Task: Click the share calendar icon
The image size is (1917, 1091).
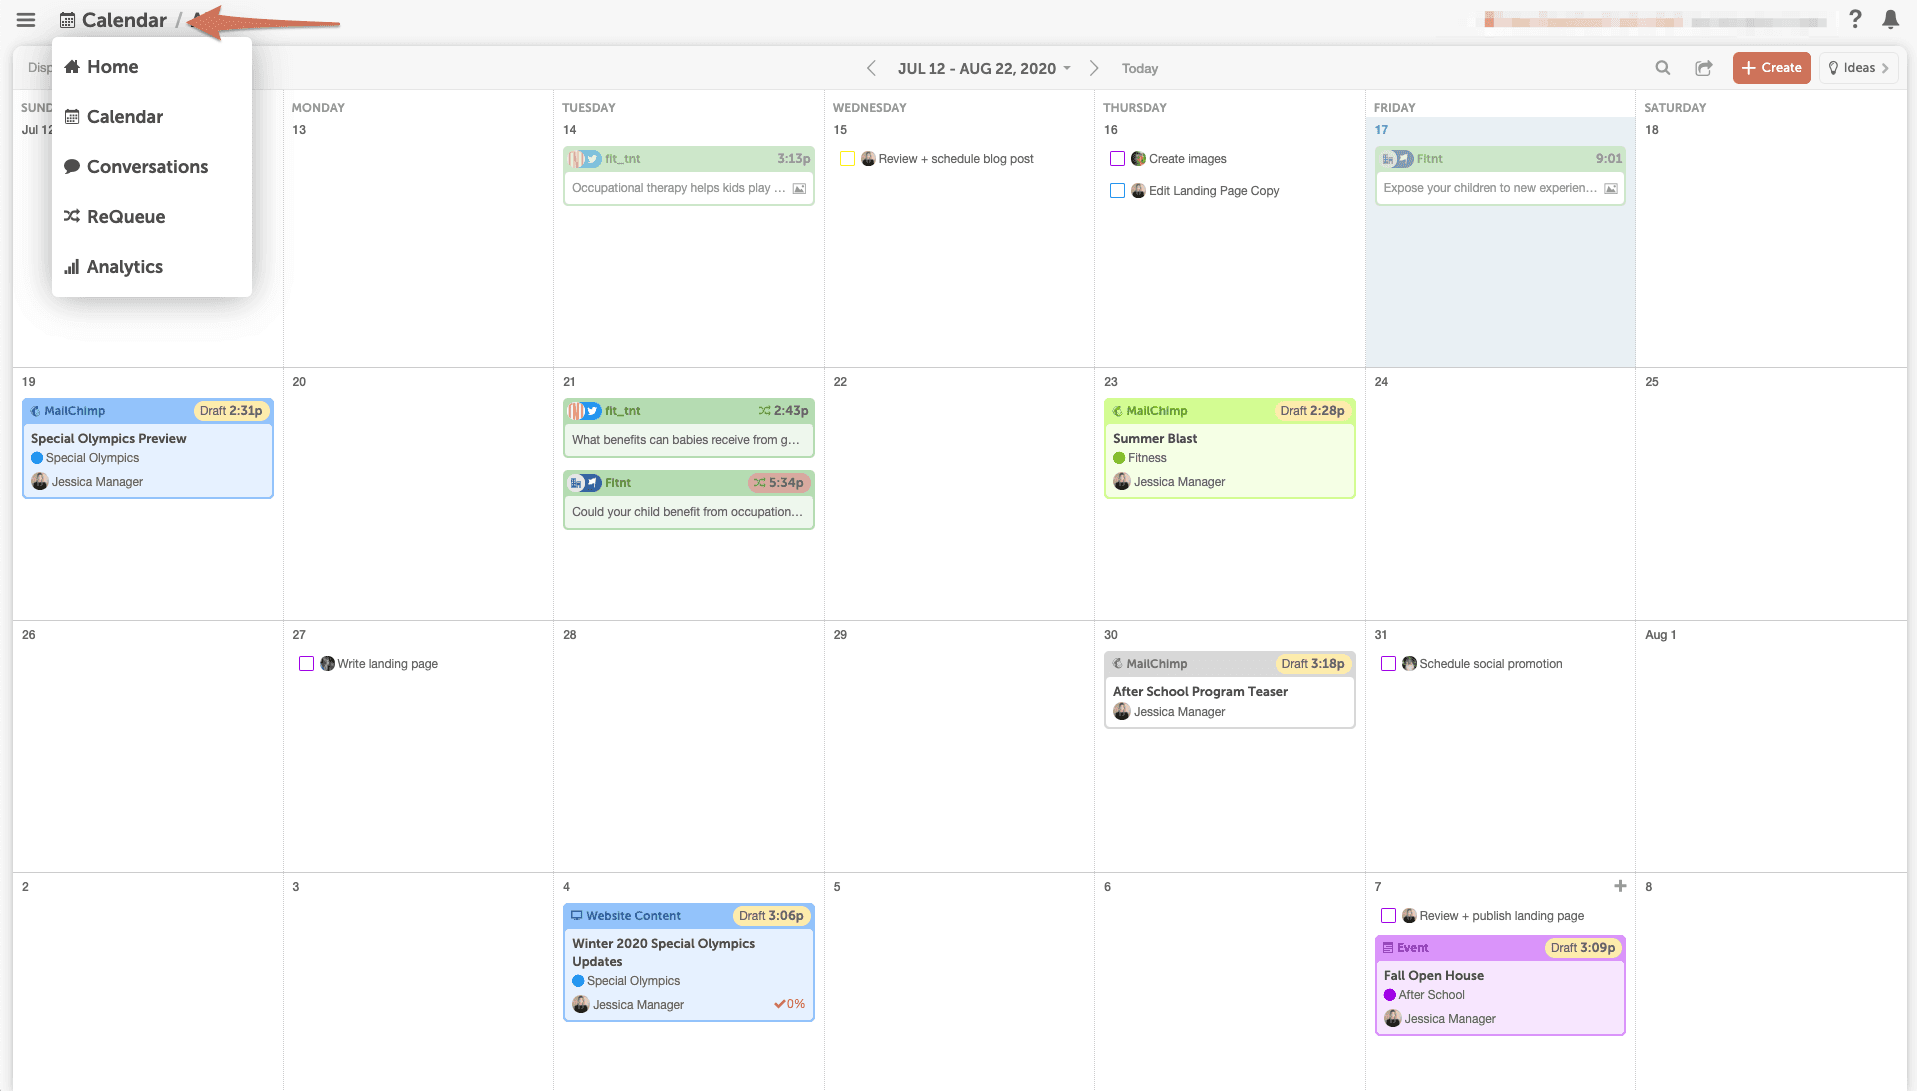Action: 1703,68
